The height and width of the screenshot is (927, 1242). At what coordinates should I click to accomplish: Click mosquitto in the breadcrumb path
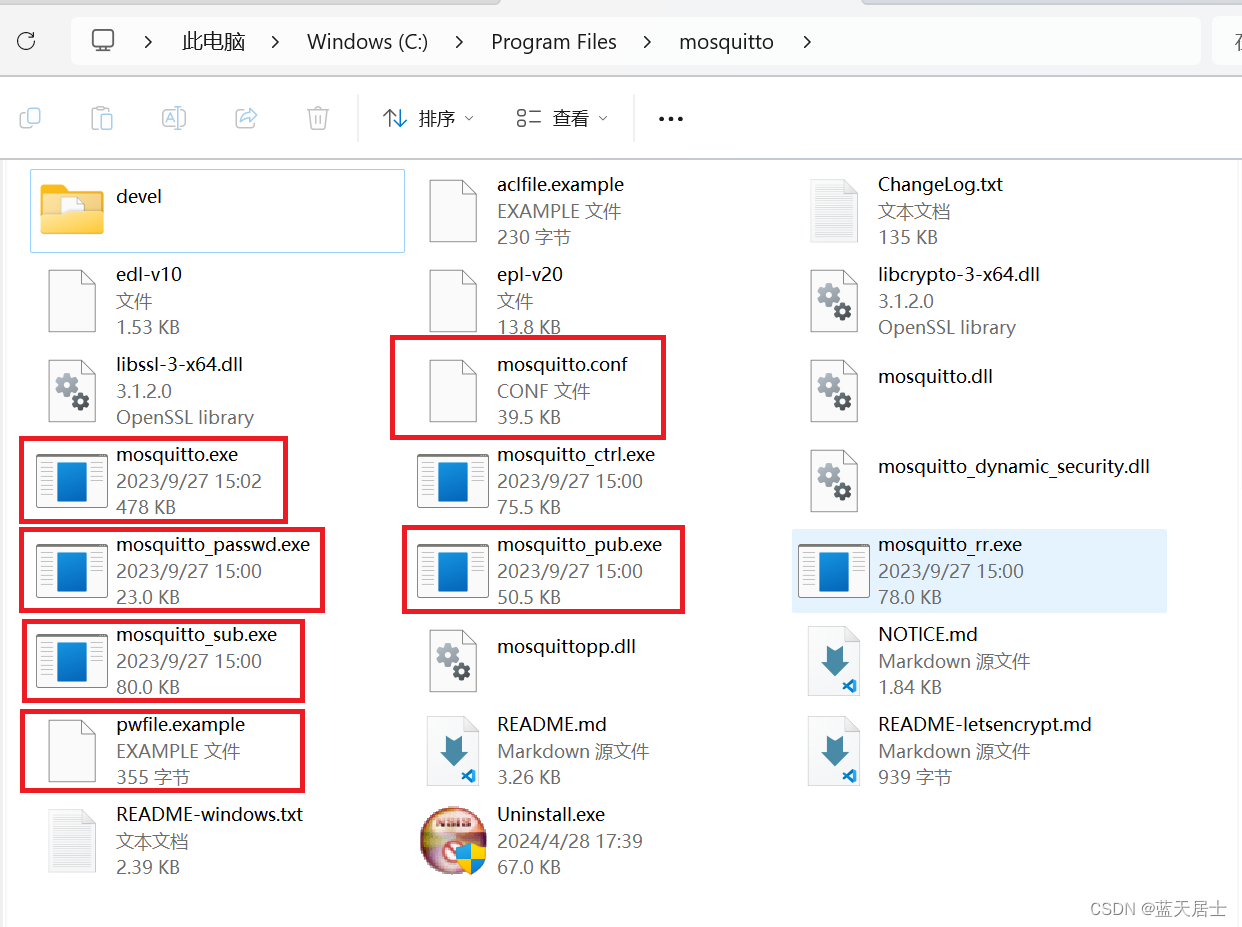pyautogui.click(x=726, y=42)
